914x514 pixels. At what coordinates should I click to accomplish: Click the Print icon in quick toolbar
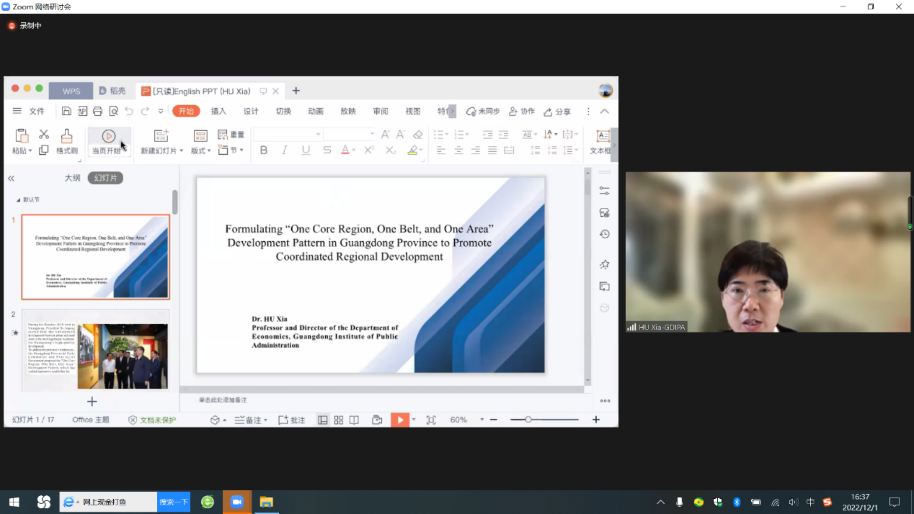(x=97, y=111)
